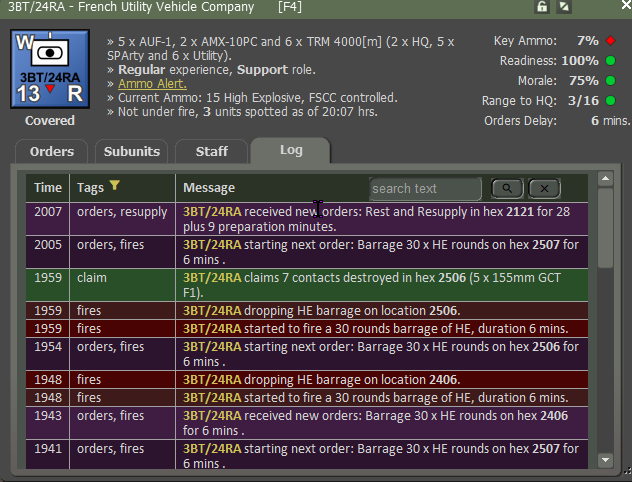Click the Readiness 100% value
Viewport: 632px width, 482px height.
click(x=580, y=61)
